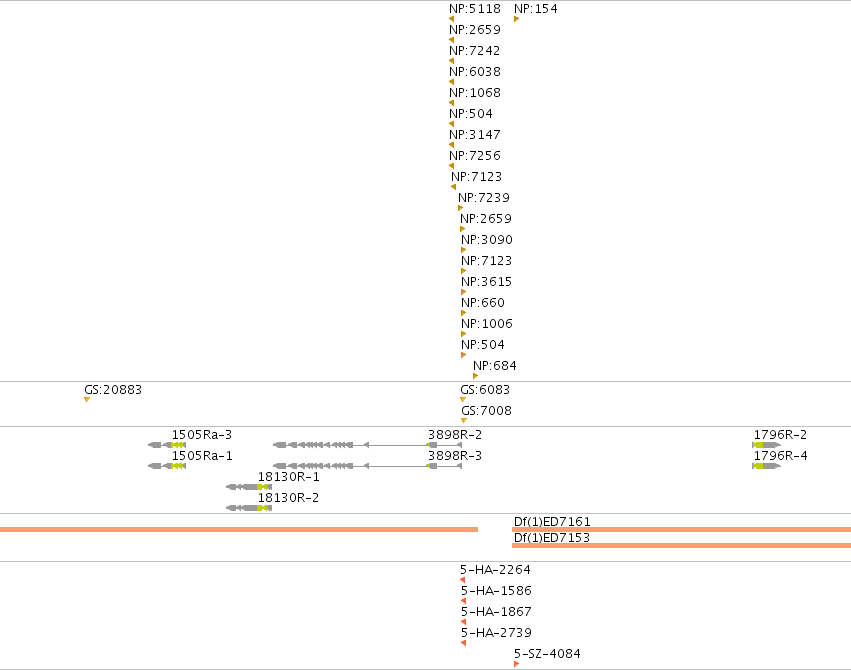Select the right-pointing NP:7123 marker above NP:3615
Viewport: 851px width, 670px height.
point(464,271)
